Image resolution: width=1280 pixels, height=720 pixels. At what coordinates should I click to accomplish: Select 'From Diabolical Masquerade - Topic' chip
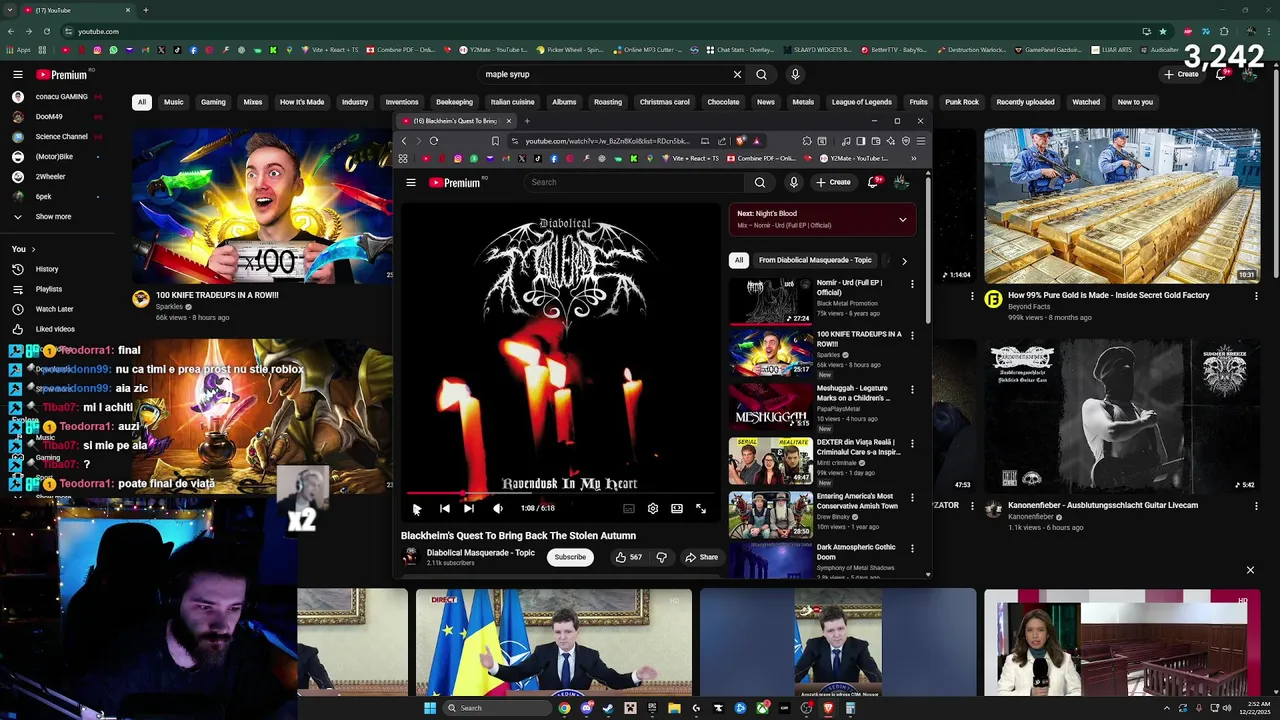[815, 260]
